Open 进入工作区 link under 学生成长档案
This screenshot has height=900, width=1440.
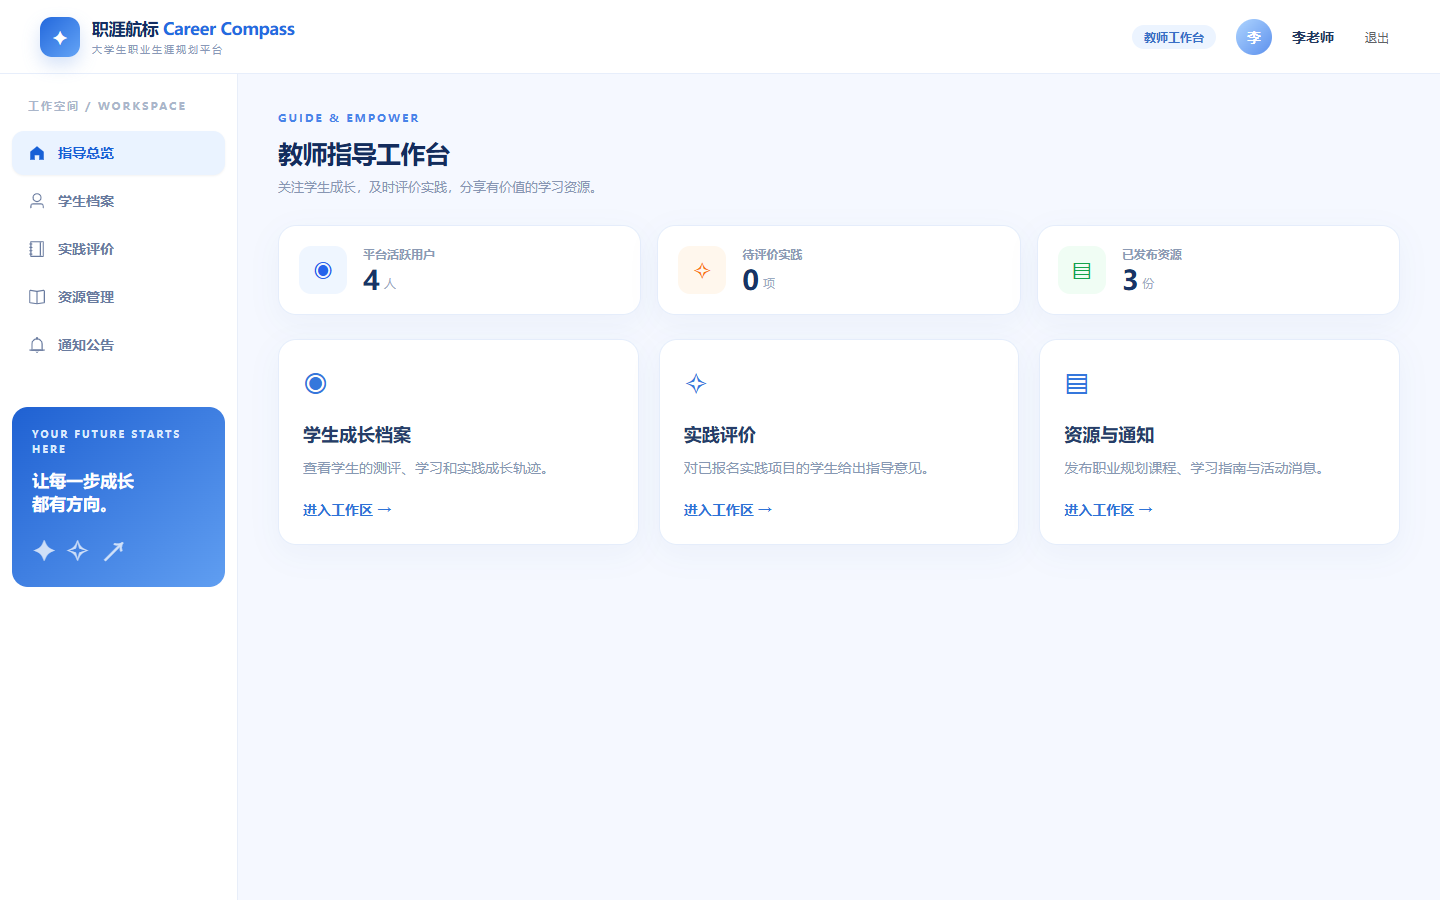[347, 510]
